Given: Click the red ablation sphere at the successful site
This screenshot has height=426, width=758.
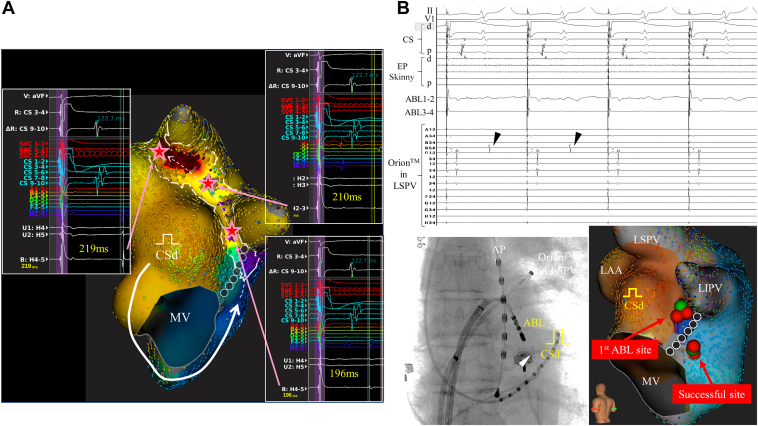Looking at the screenshot, I should [694, 347].
